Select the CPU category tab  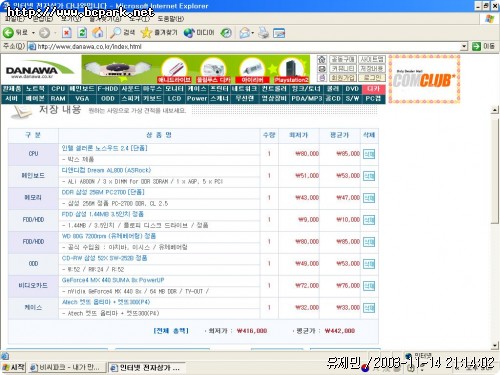coord(58,89)
